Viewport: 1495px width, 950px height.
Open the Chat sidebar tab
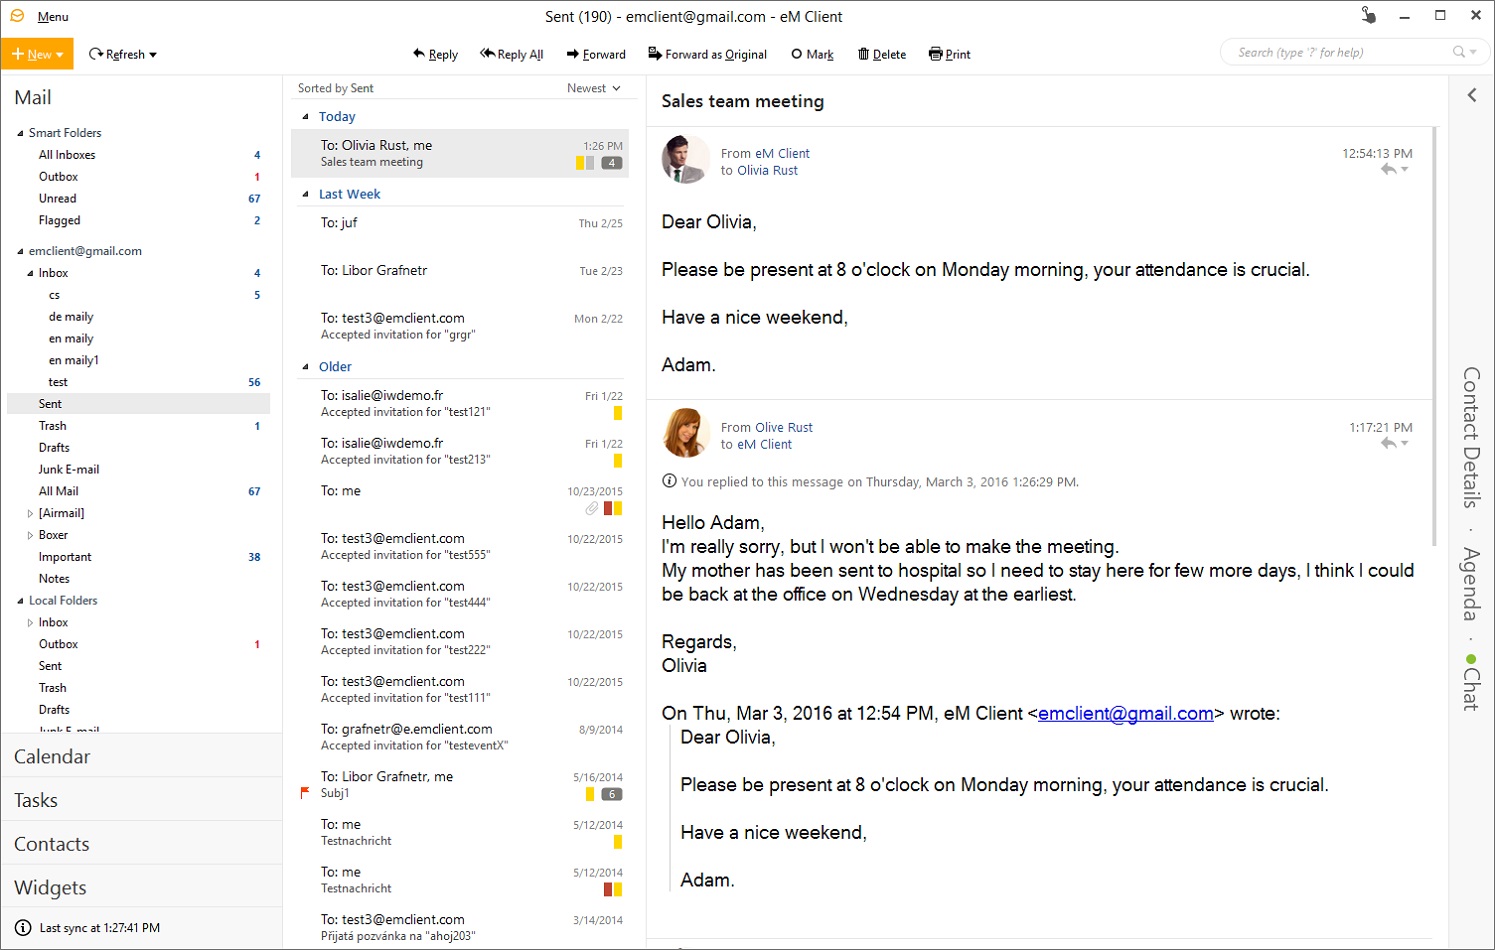(x=1471, y=682)
